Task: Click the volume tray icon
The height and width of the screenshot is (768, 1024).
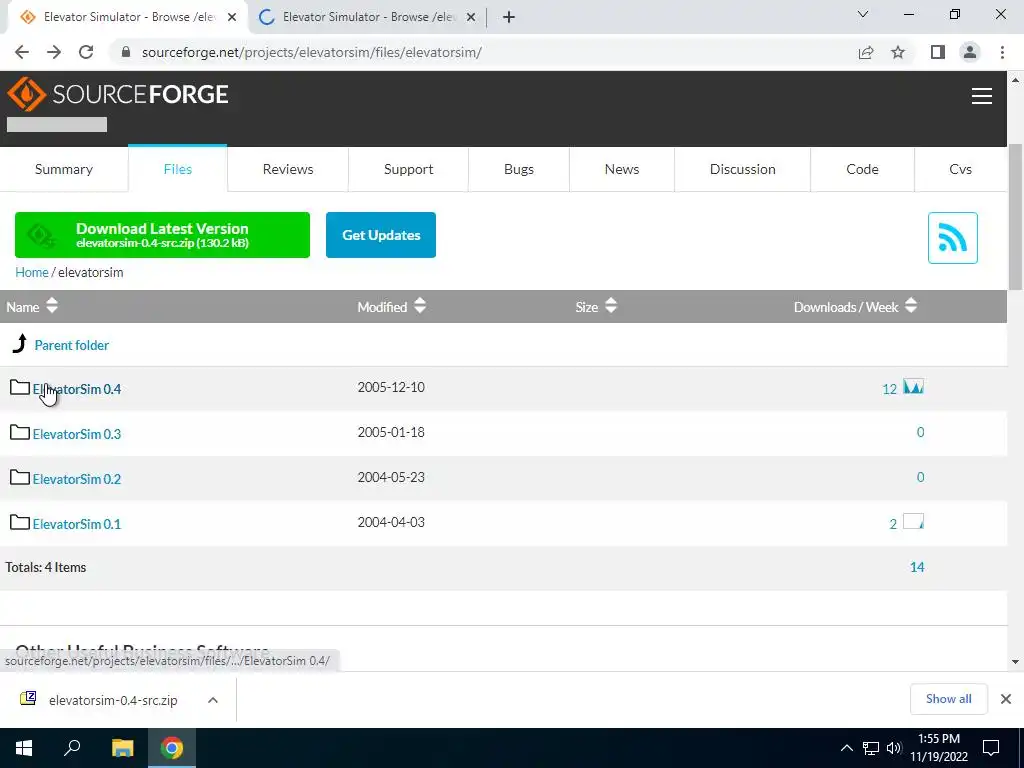Action: pos(894,748)
